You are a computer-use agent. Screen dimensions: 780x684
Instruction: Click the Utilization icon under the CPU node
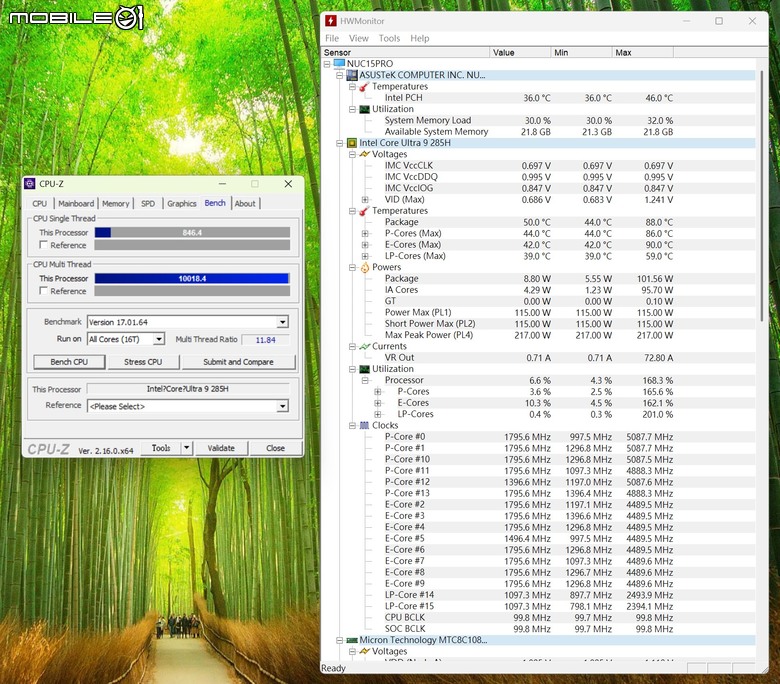click(364, 369)
